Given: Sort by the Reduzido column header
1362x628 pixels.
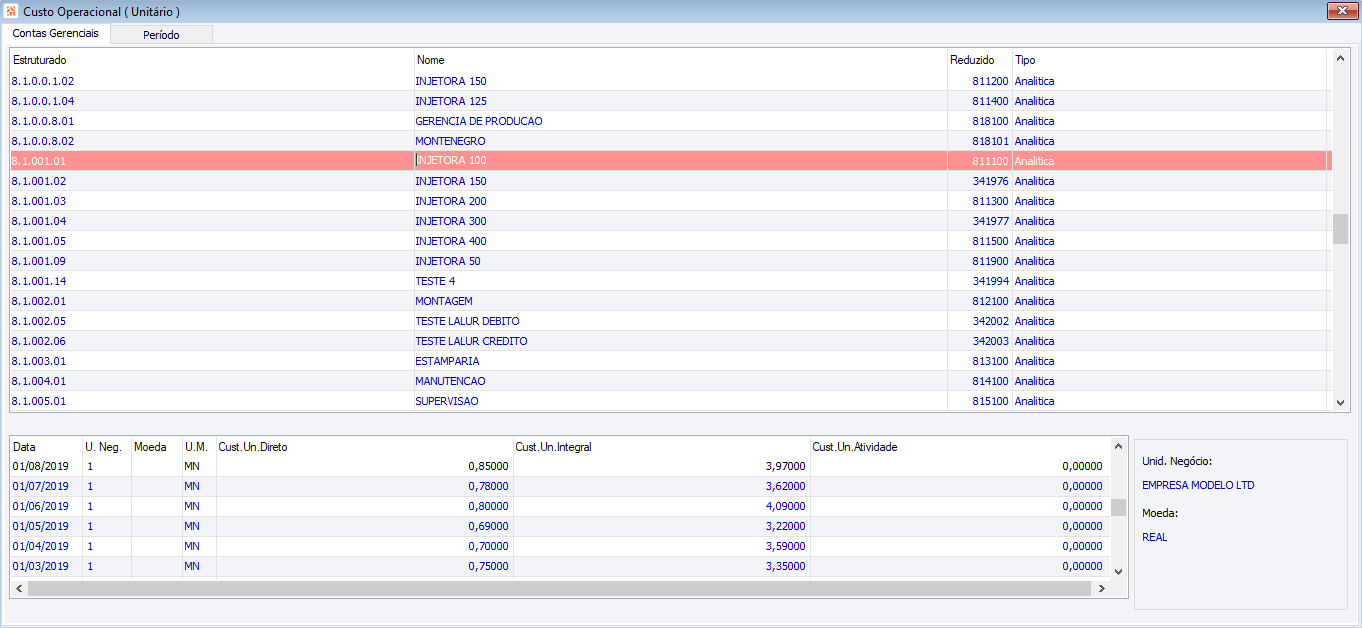Looking at the screenshot, I should [x=979, y=60].
